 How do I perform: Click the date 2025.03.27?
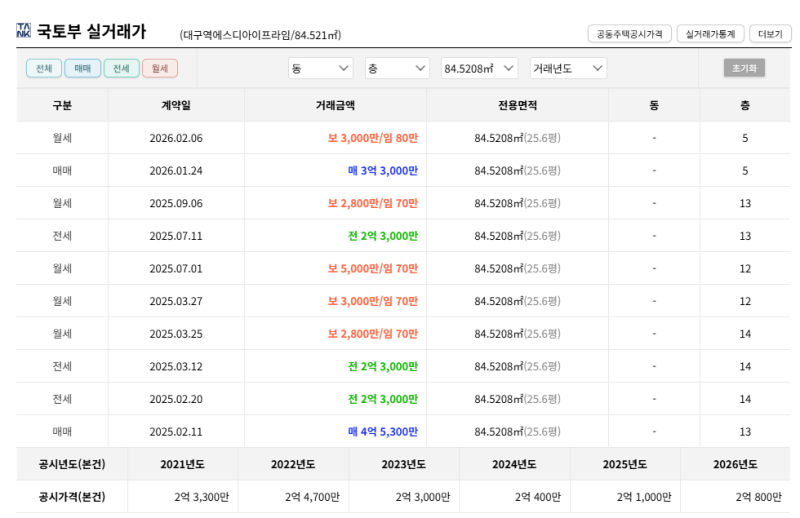pos(176,302)
